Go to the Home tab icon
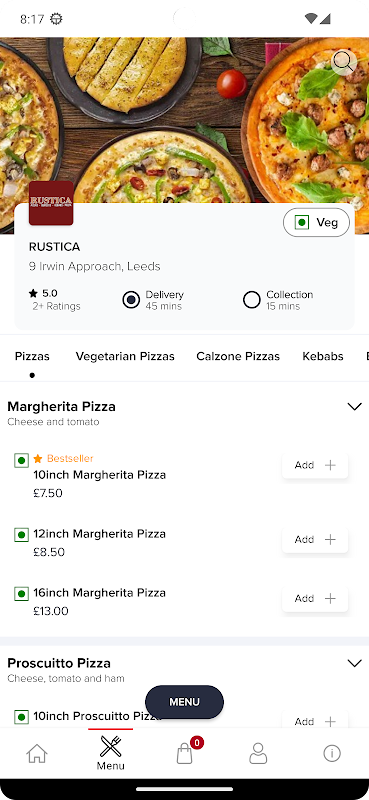 point(37,753)
